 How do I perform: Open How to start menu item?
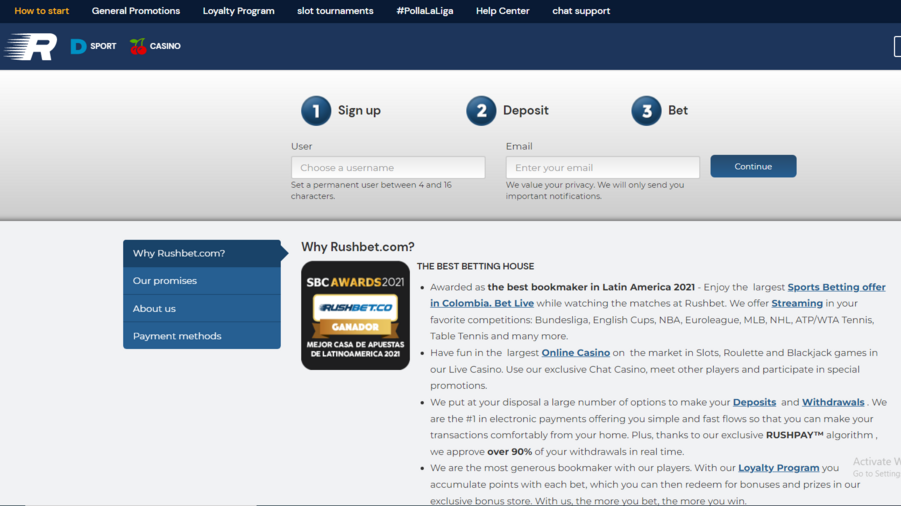[x=42, y=11]
